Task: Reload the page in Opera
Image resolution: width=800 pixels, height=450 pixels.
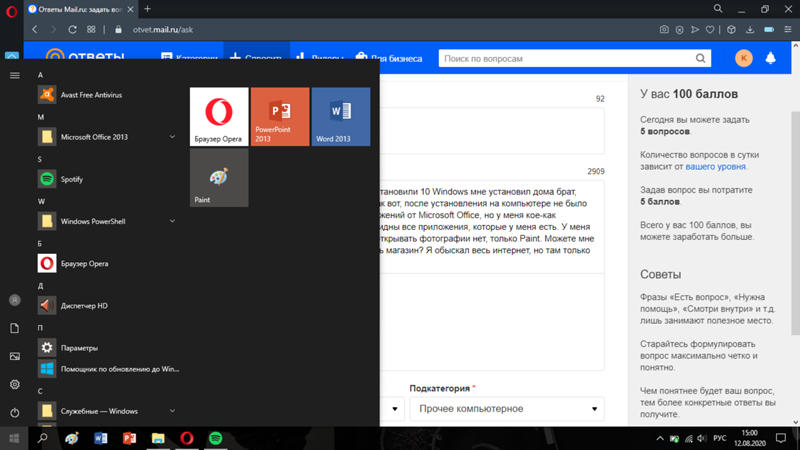Action: coord(72,30)
